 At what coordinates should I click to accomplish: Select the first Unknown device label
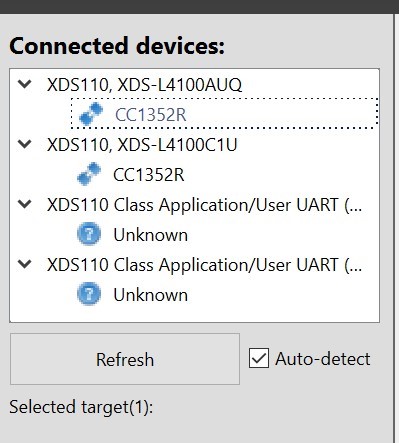(x=150, y=235)
